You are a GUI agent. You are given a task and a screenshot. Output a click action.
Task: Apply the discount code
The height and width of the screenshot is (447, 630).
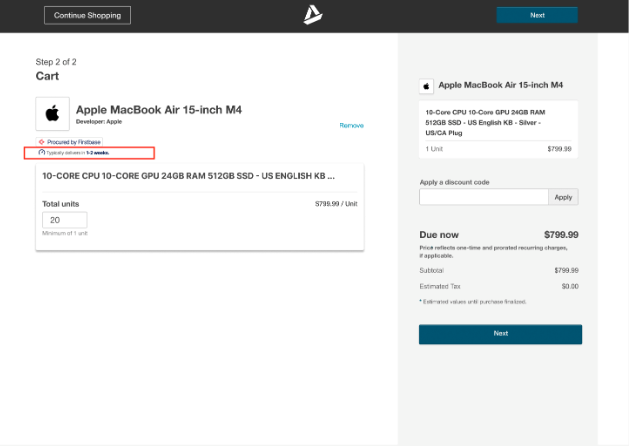click(563, 197)
